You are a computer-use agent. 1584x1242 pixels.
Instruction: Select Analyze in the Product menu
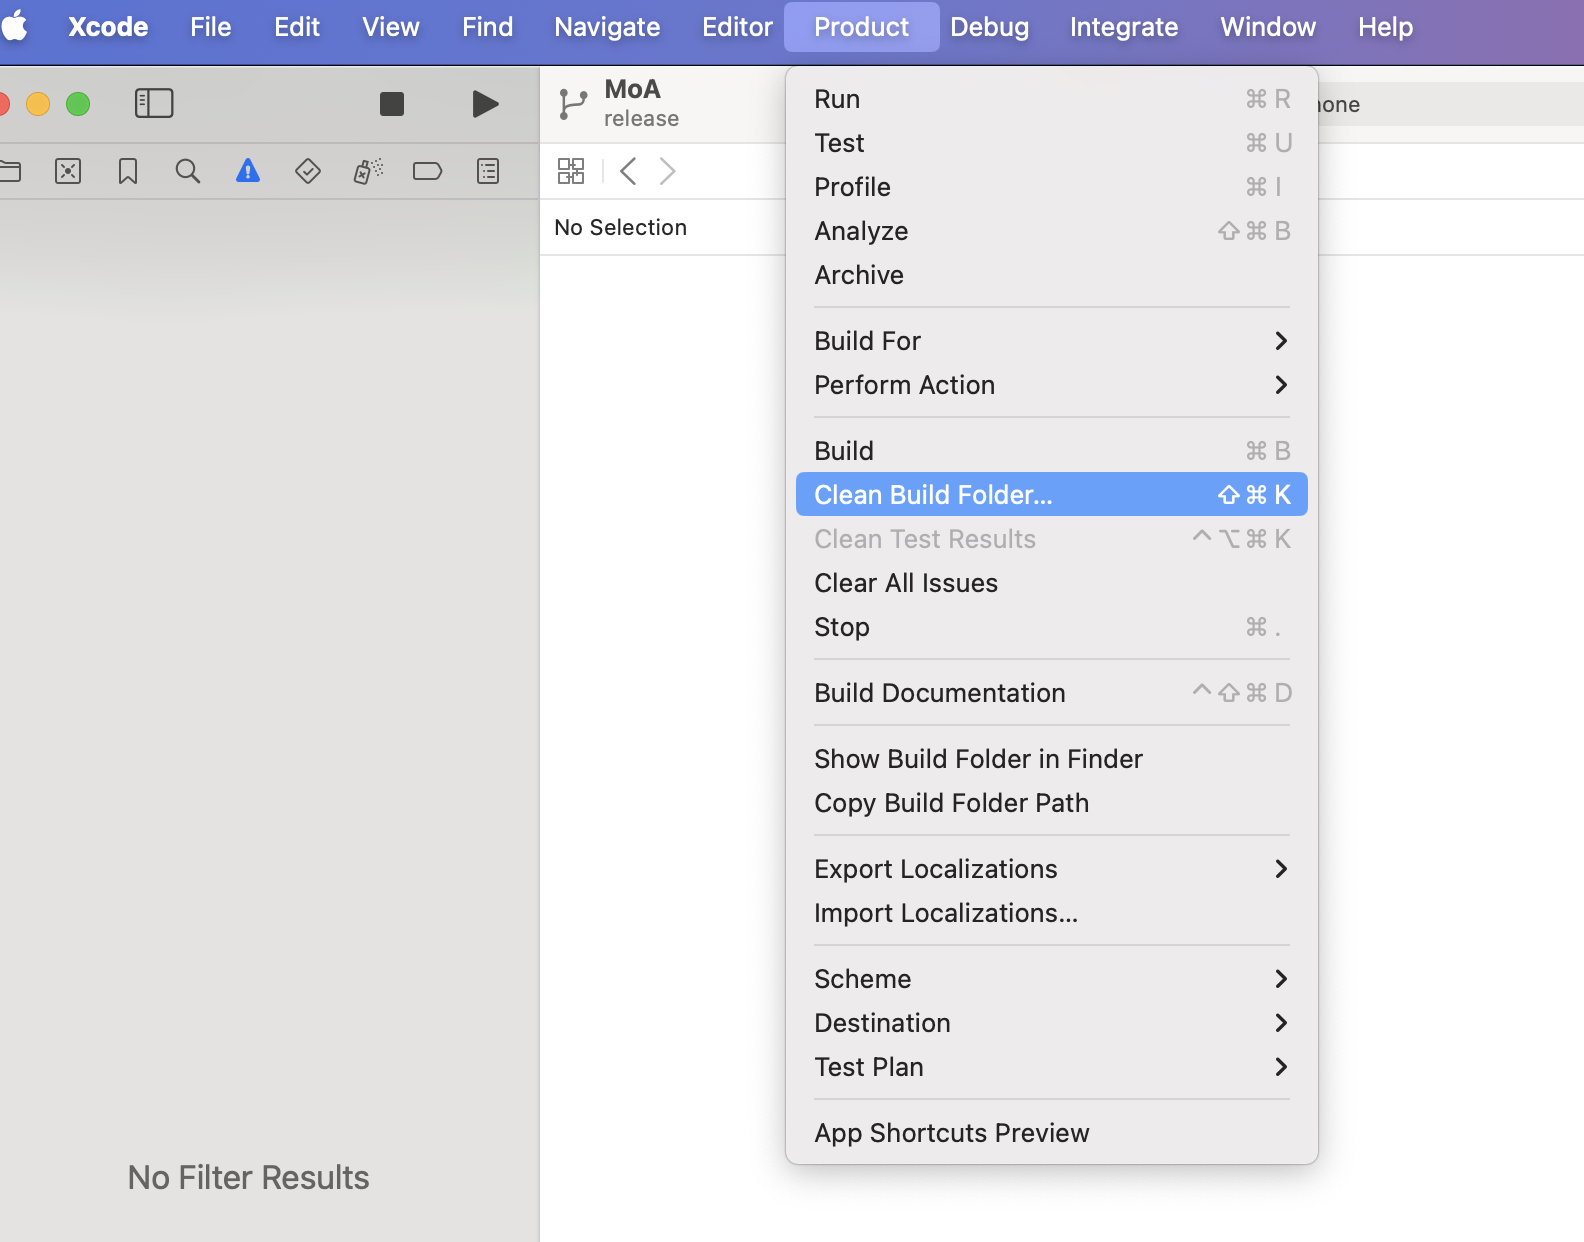point(1052,231)
